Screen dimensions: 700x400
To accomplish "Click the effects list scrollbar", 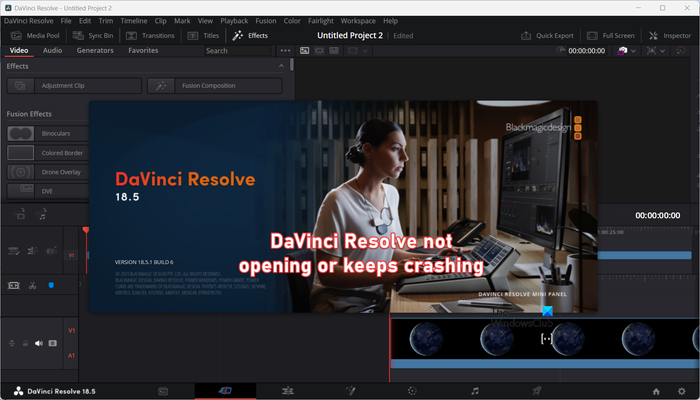I will click(292, 64).
